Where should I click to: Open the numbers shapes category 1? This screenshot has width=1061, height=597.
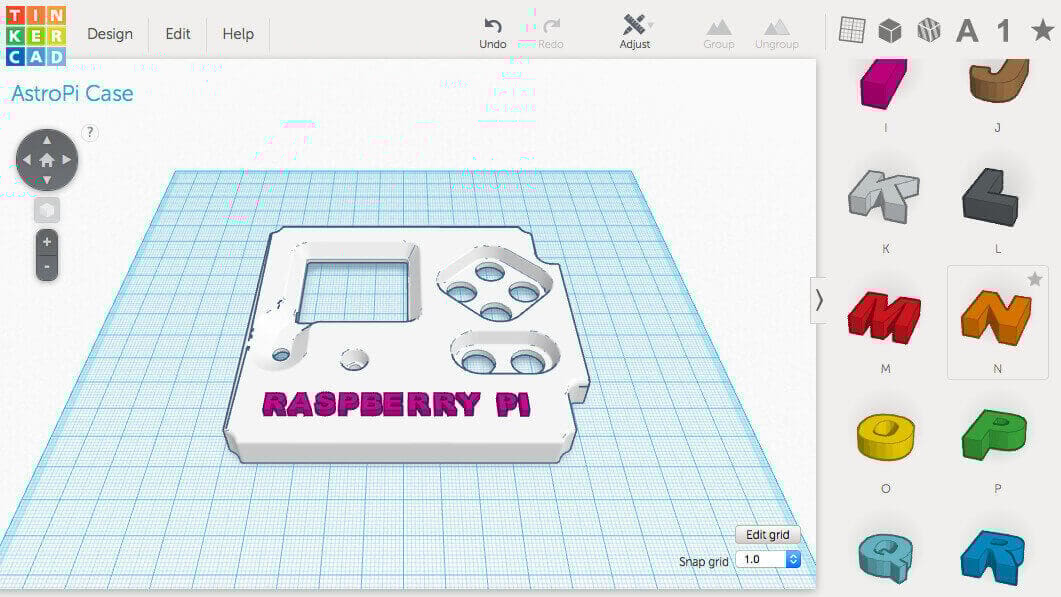(1004, 31)
